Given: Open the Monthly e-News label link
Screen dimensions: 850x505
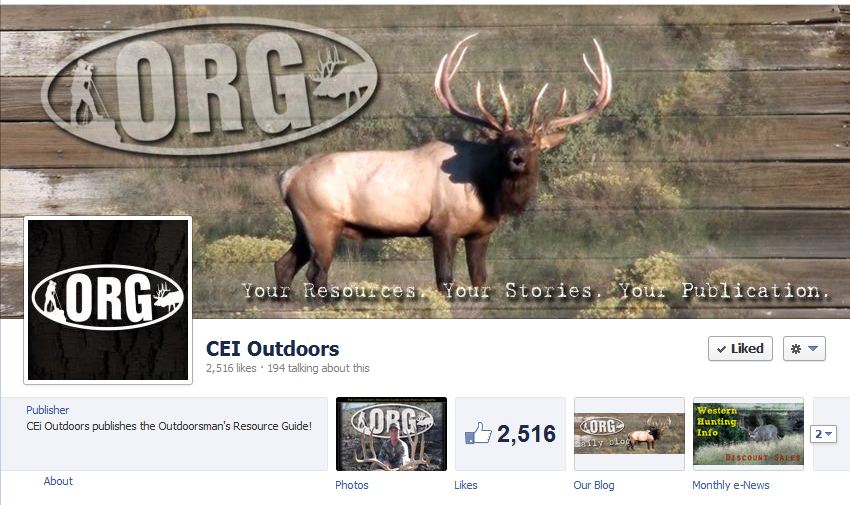Looking at the screenshot, I should 731,485.
